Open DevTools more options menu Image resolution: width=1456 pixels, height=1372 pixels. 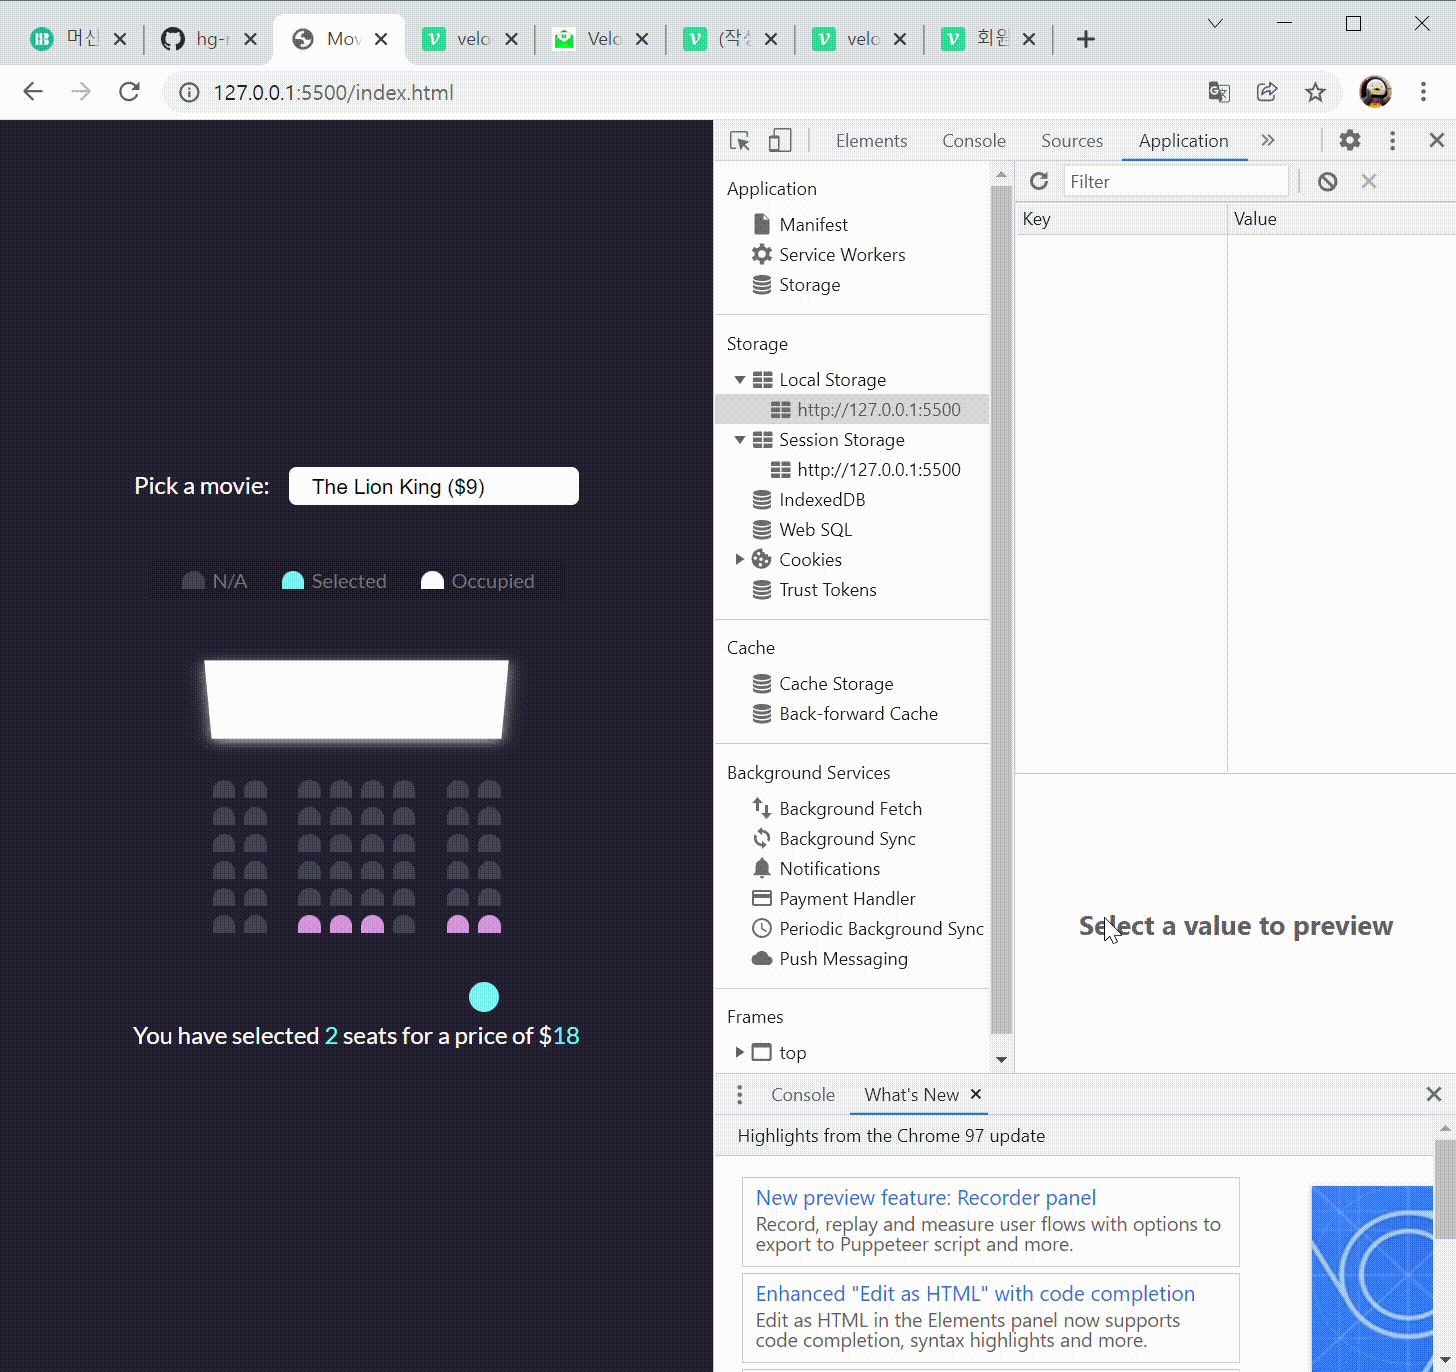(1392, 141)
